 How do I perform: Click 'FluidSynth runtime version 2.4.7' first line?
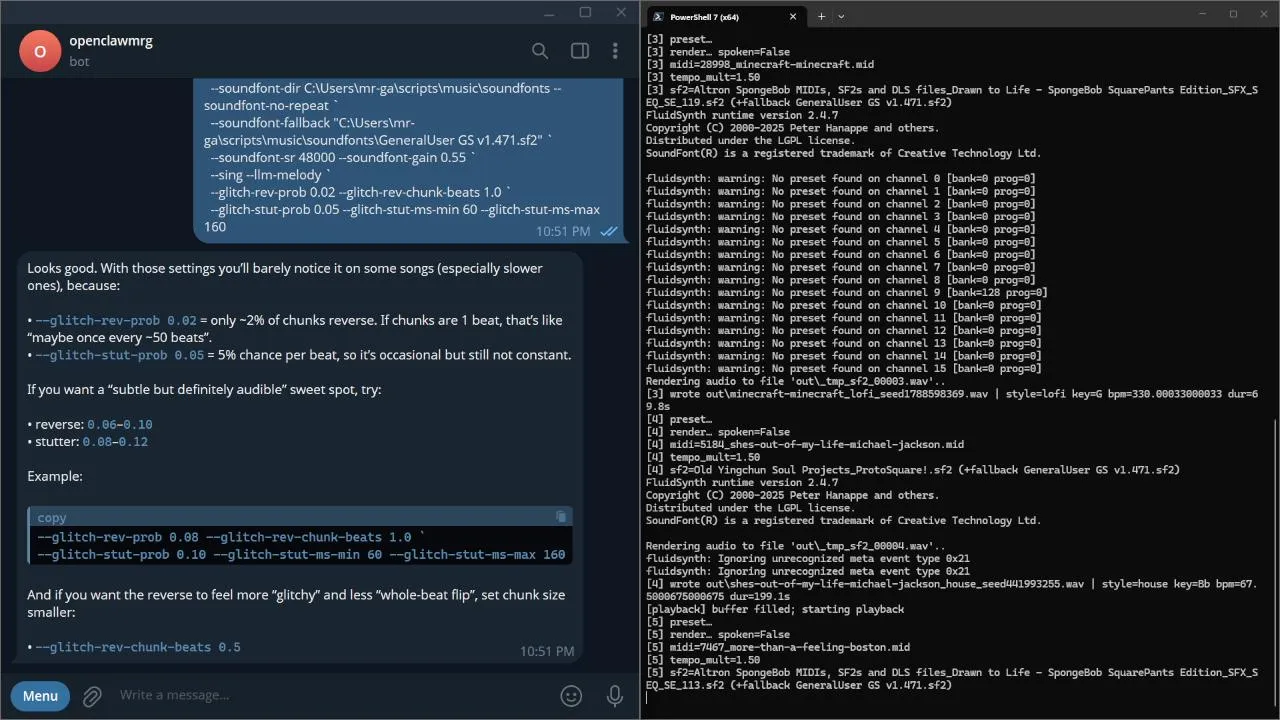[742, 115]
